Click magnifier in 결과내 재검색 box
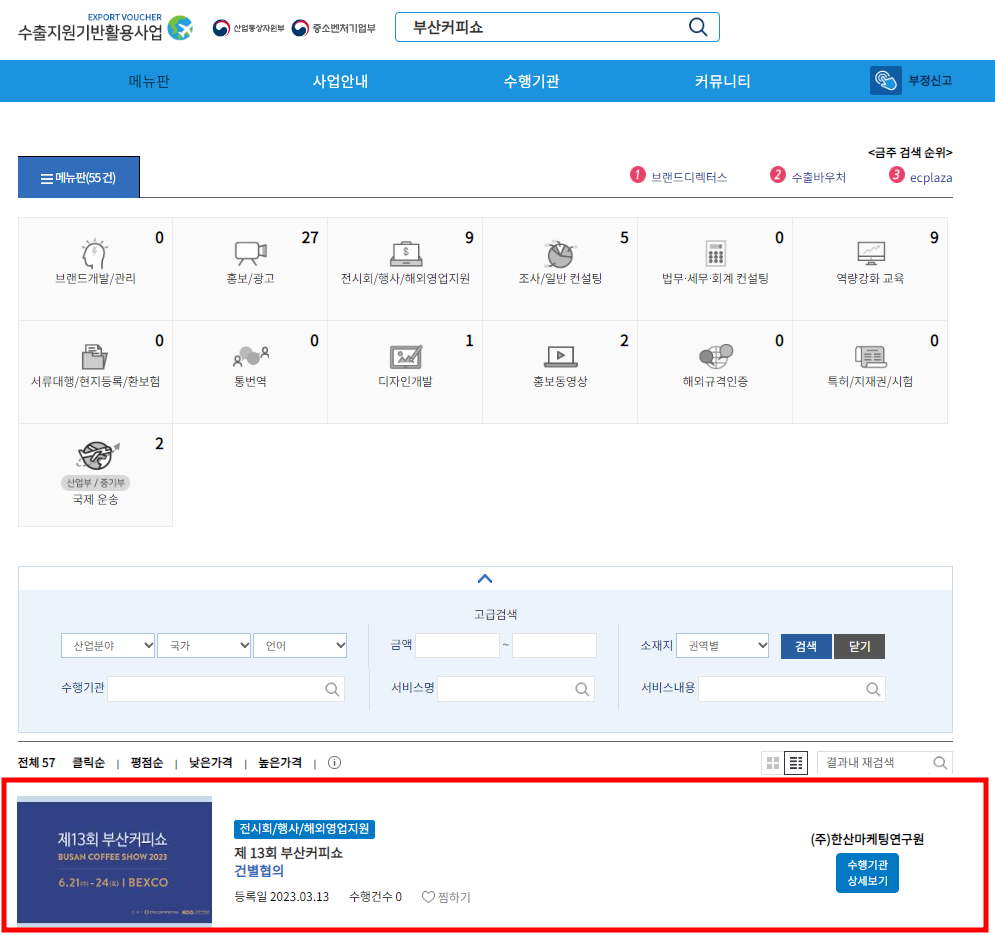 coord(940,762)
